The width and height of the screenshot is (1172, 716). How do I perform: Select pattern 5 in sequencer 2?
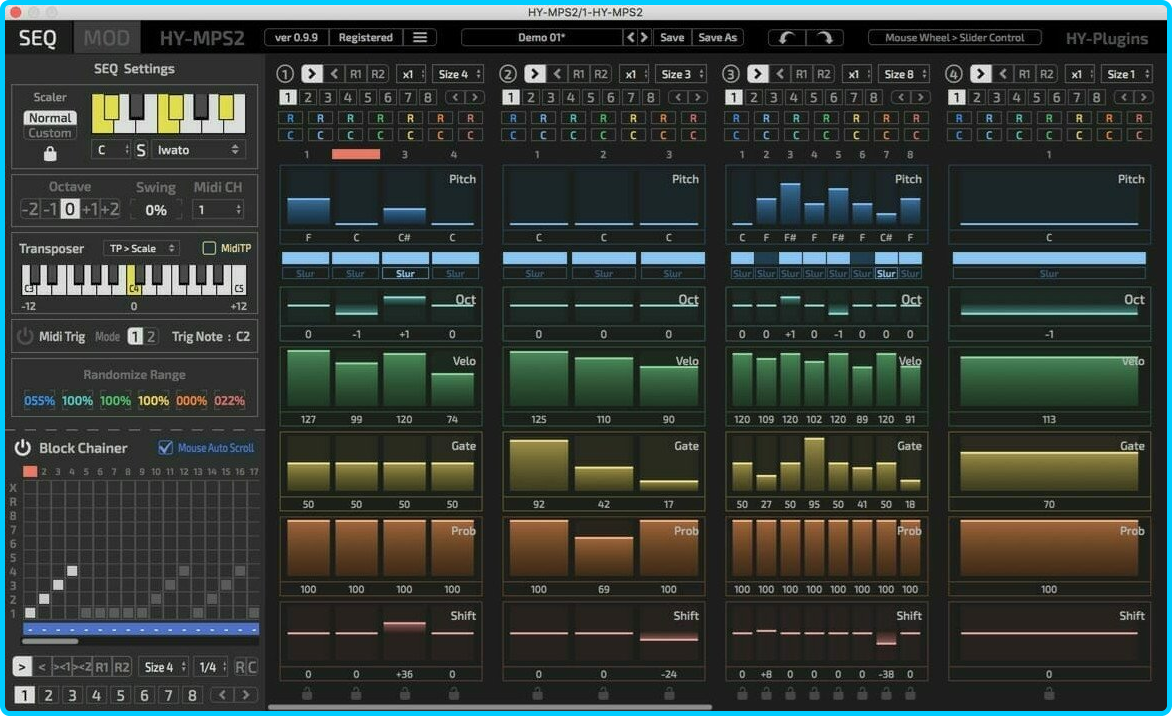pos(590,97)
